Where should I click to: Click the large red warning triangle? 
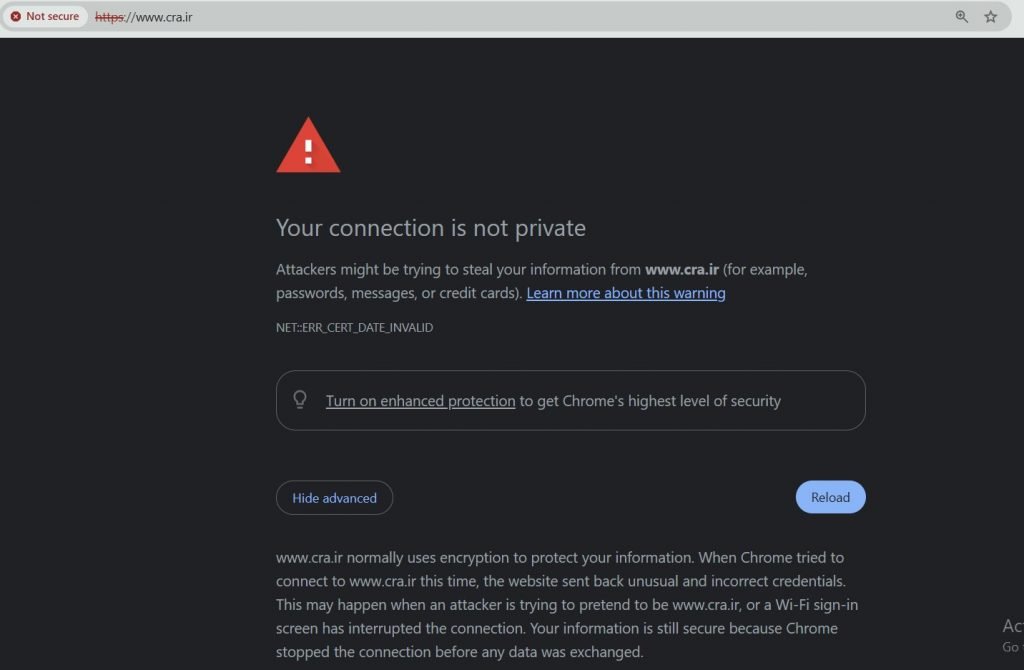click(x=308, y=147)
